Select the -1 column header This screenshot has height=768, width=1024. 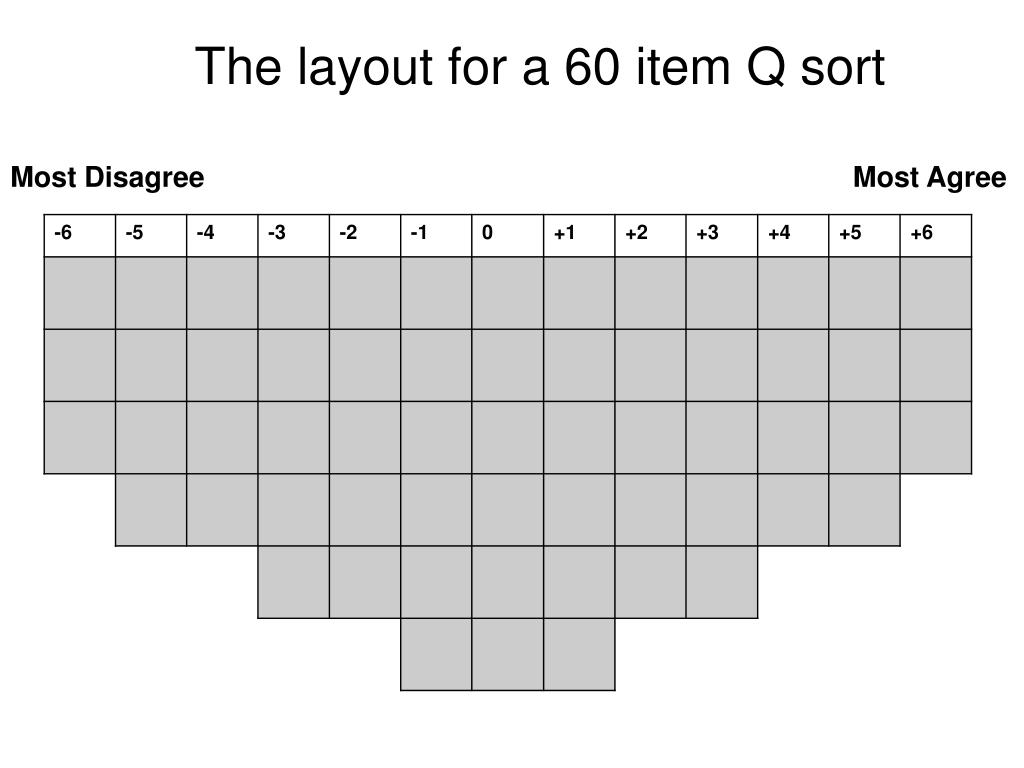[x=436, y=236]
